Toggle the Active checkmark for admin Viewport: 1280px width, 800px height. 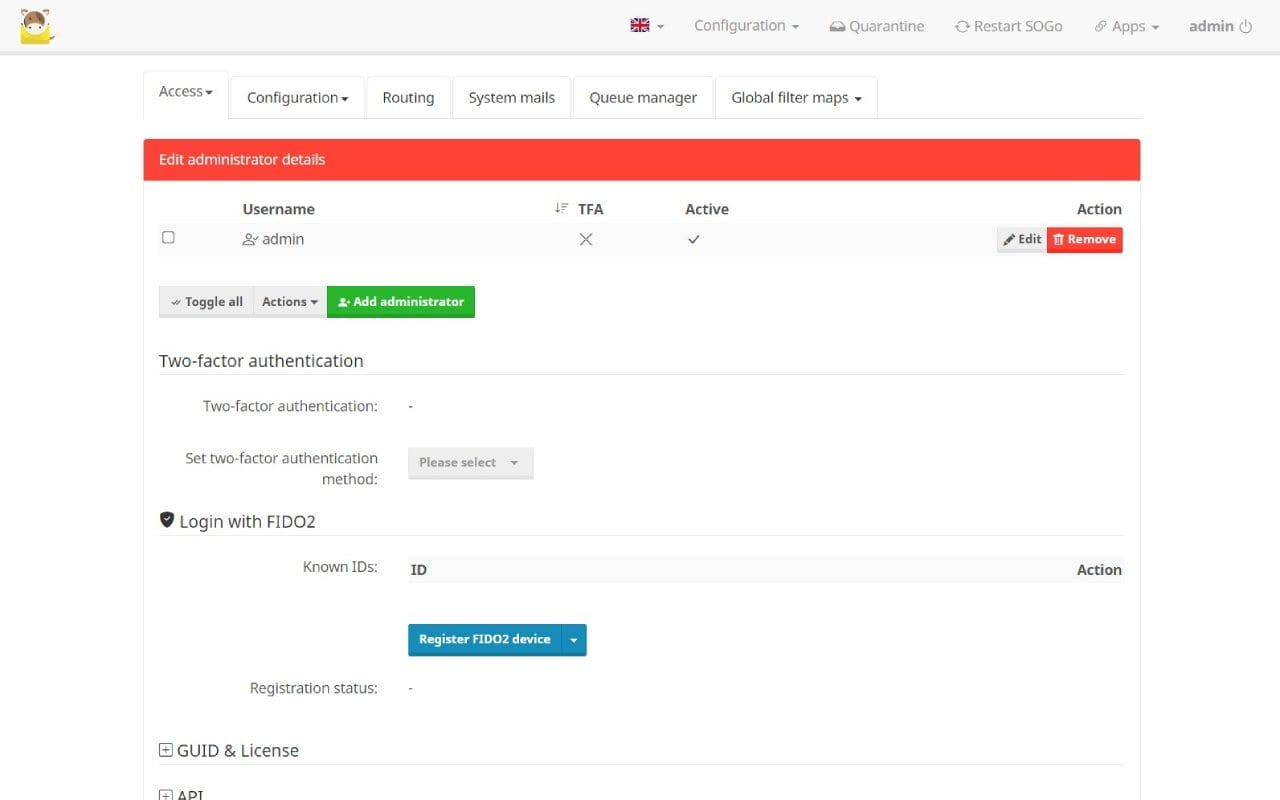click(693, 239)
